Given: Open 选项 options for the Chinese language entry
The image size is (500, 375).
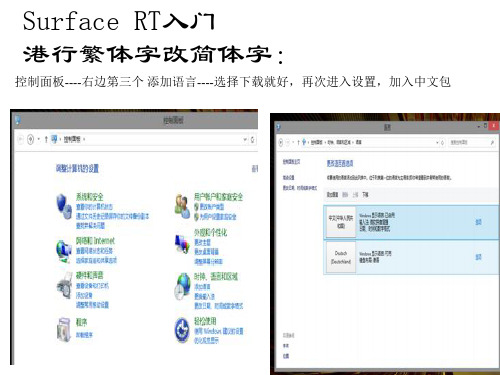Looking at the screenshot, I should click(x=479, y=222).
